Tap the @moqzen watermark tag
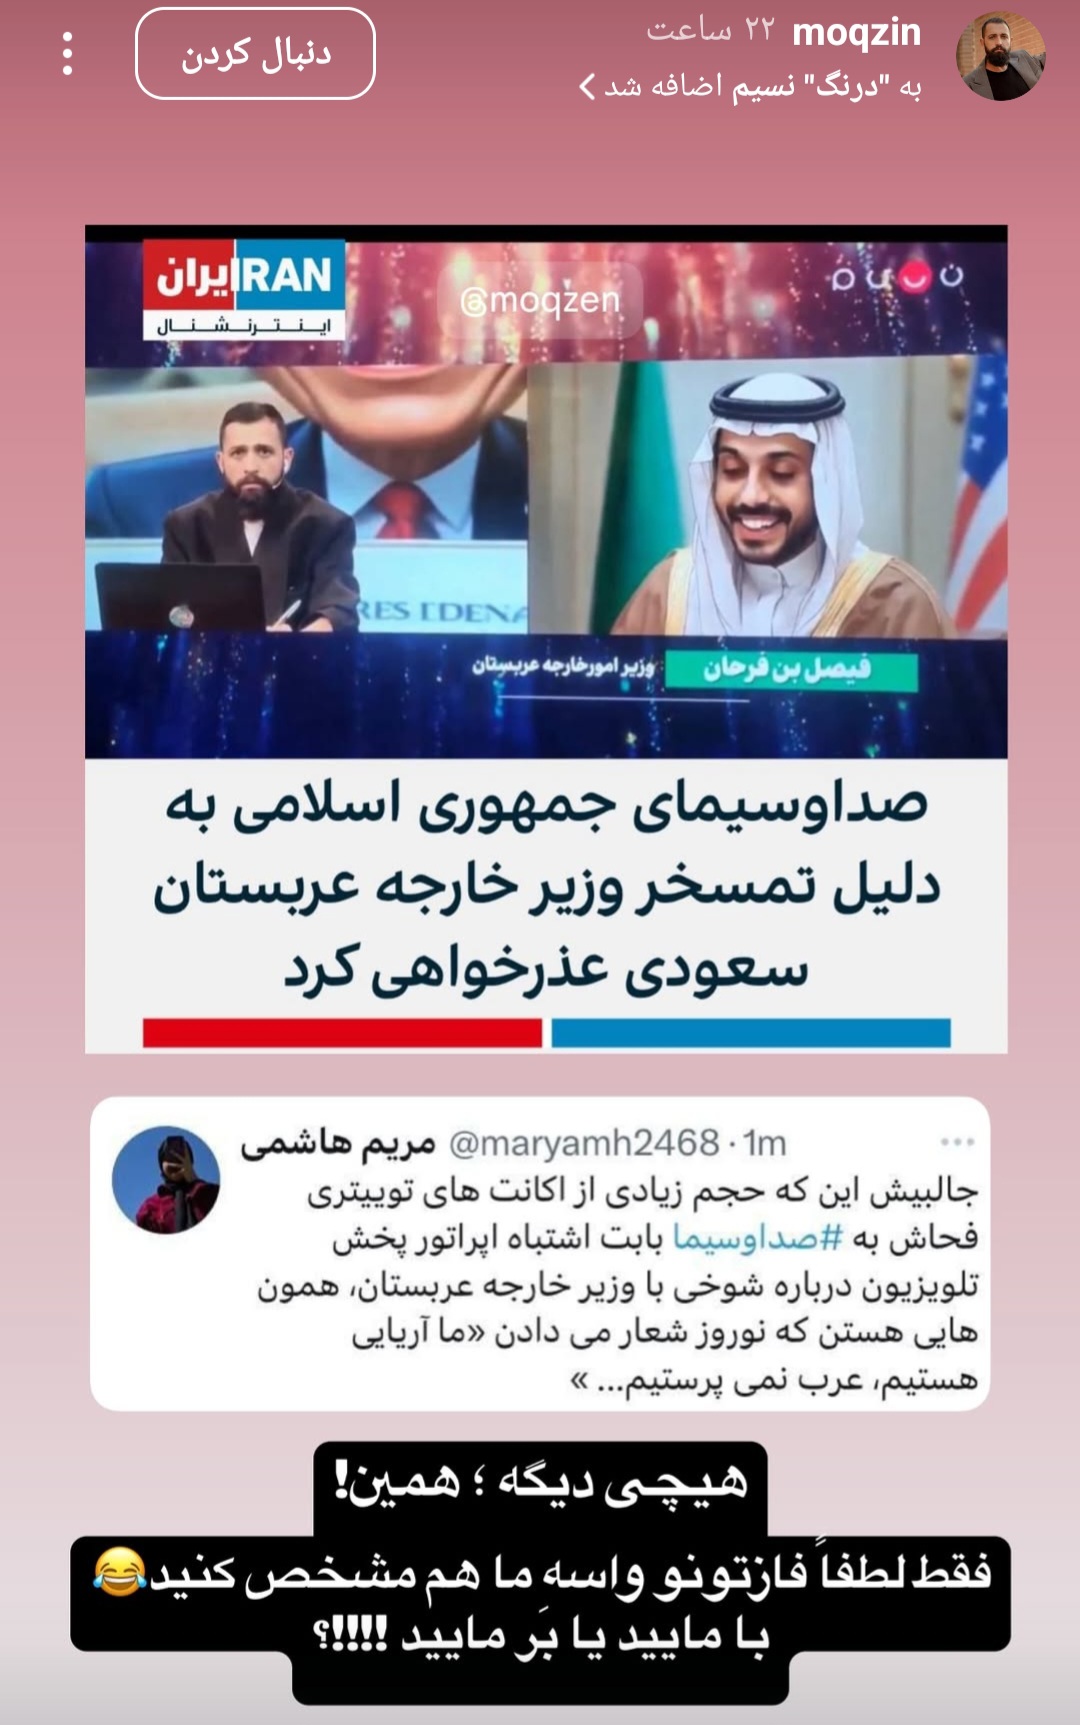This screenshot has width=1080, height=1725. pos(540,299)
